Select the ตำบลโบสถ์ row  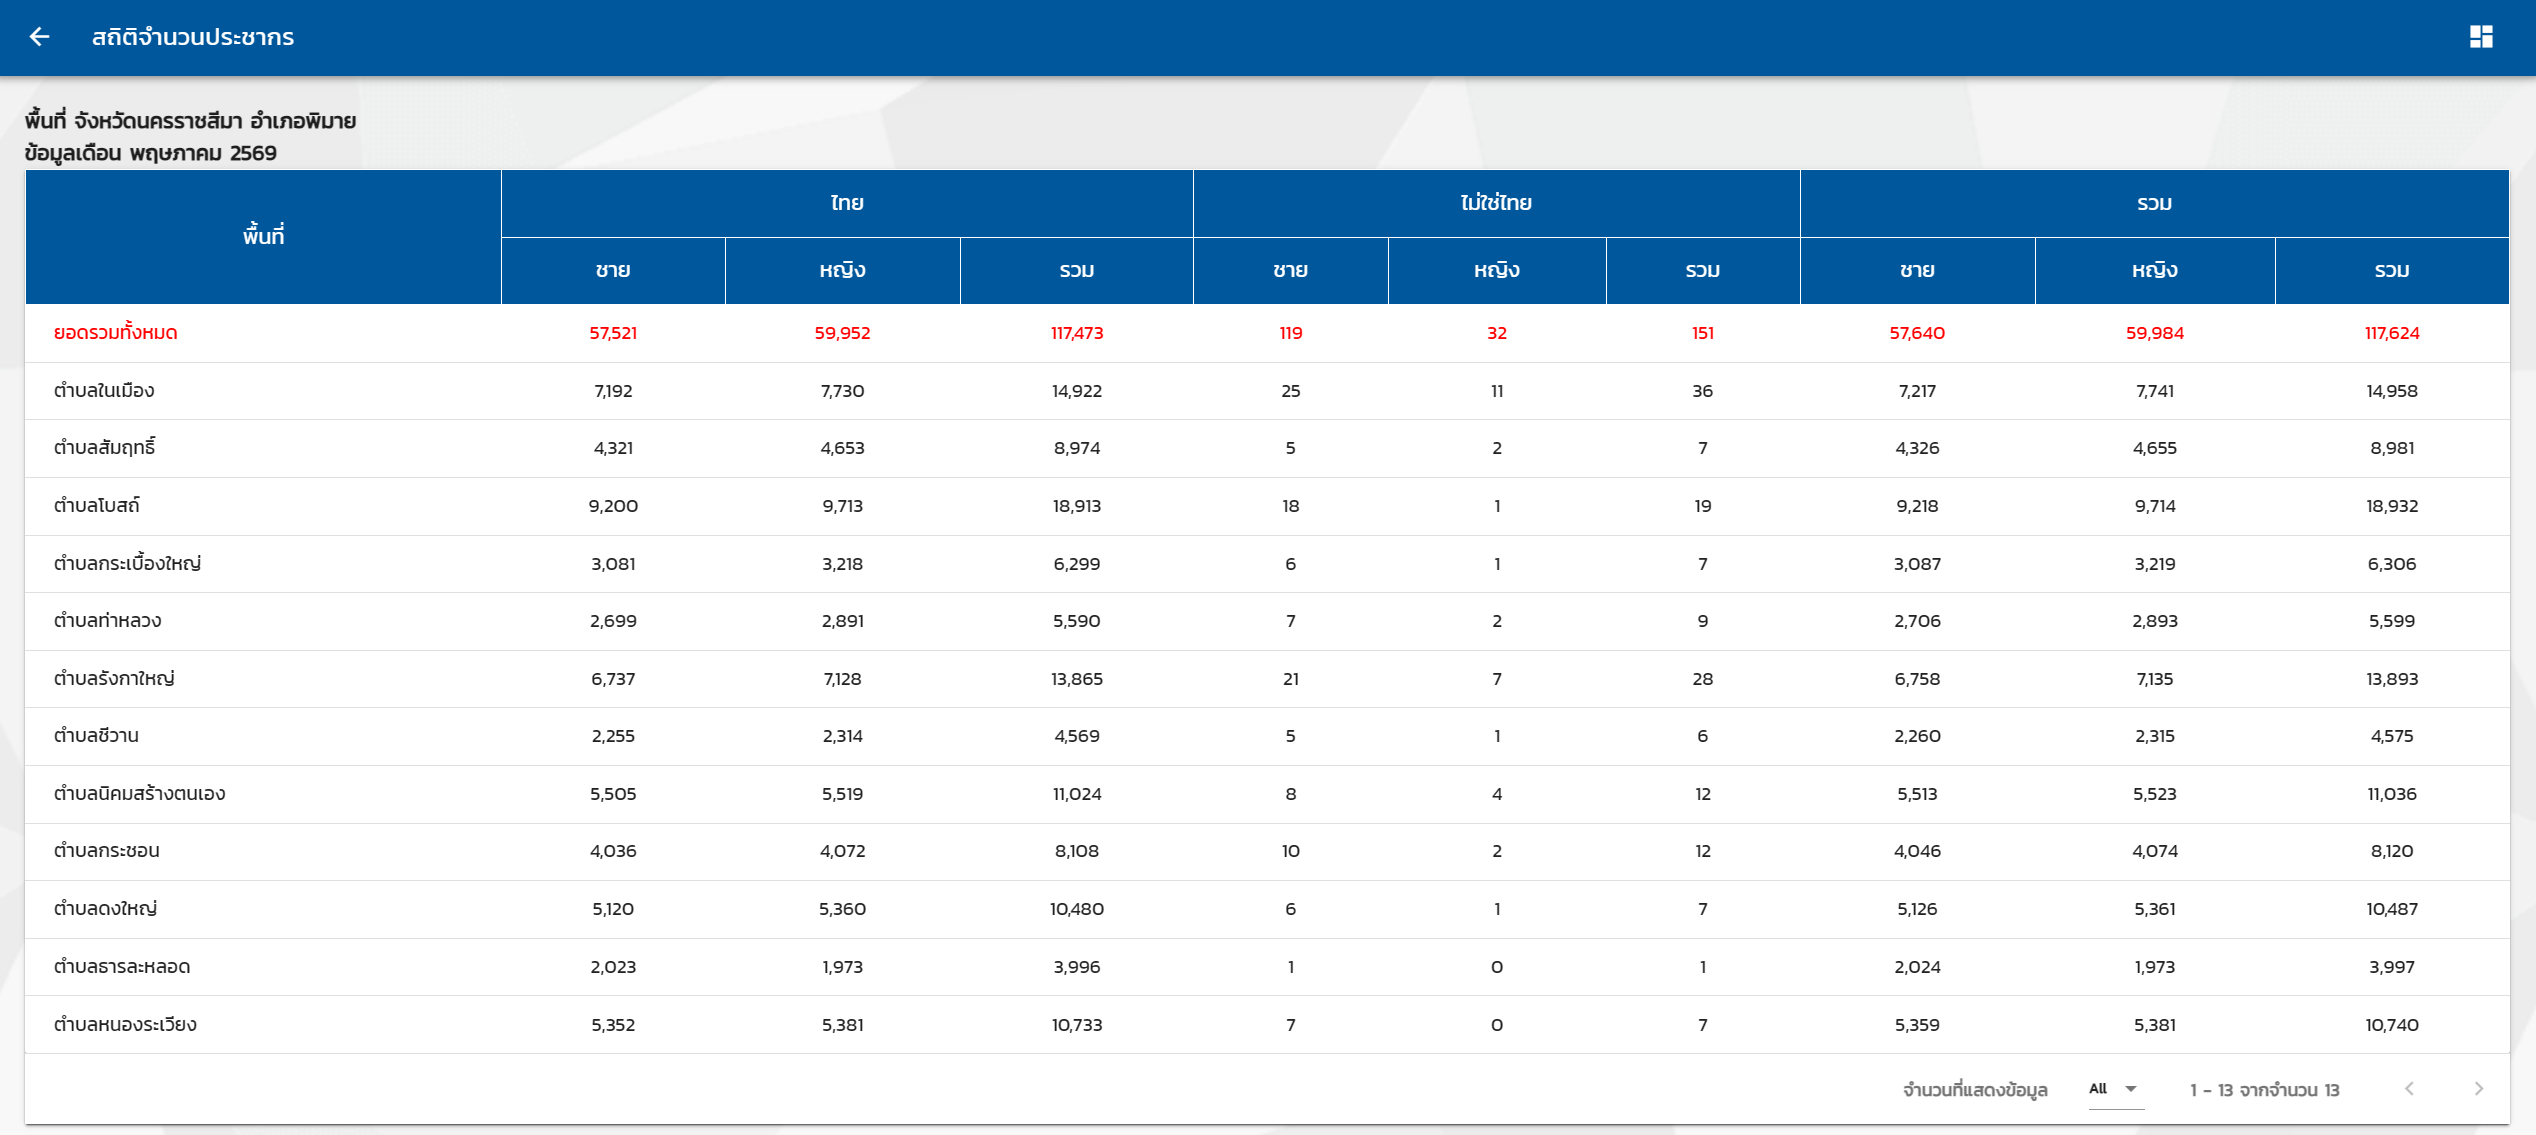click(x=1267, y=506)
